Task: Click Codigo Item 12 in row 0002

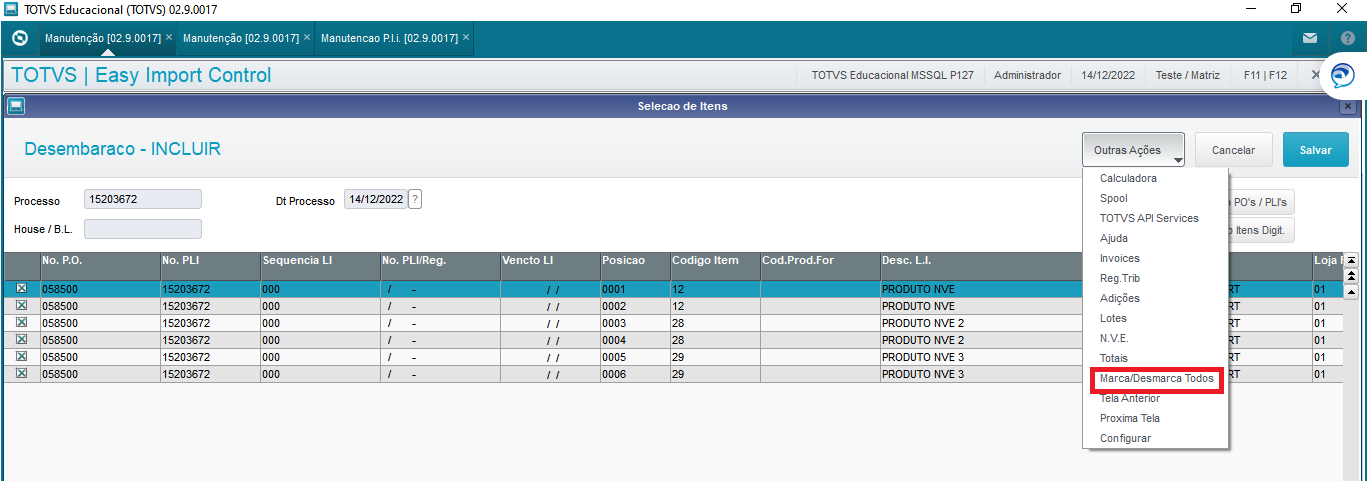Action: click(678, 306)
